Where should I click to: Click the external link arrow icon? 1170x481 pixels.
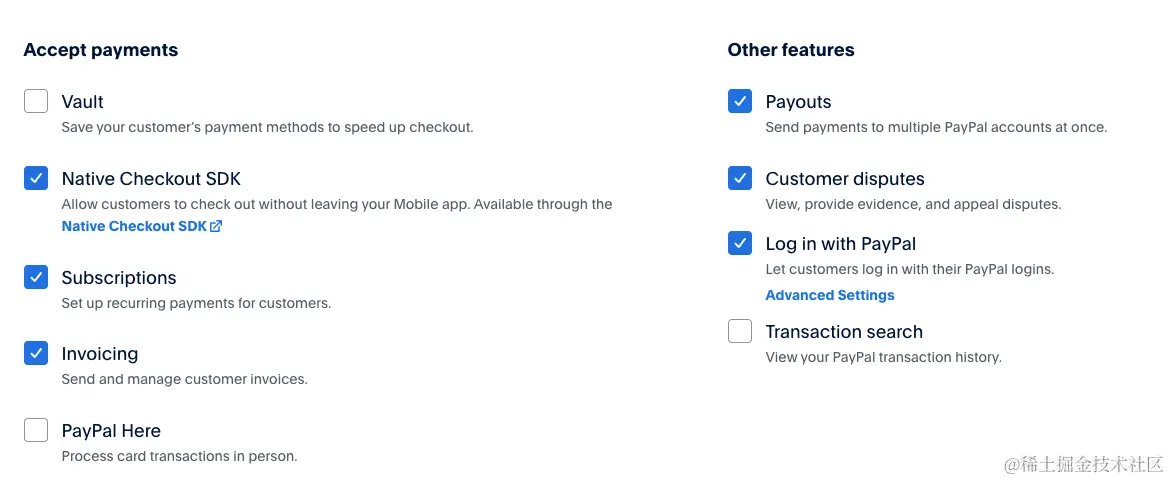[x=216, y=226]
